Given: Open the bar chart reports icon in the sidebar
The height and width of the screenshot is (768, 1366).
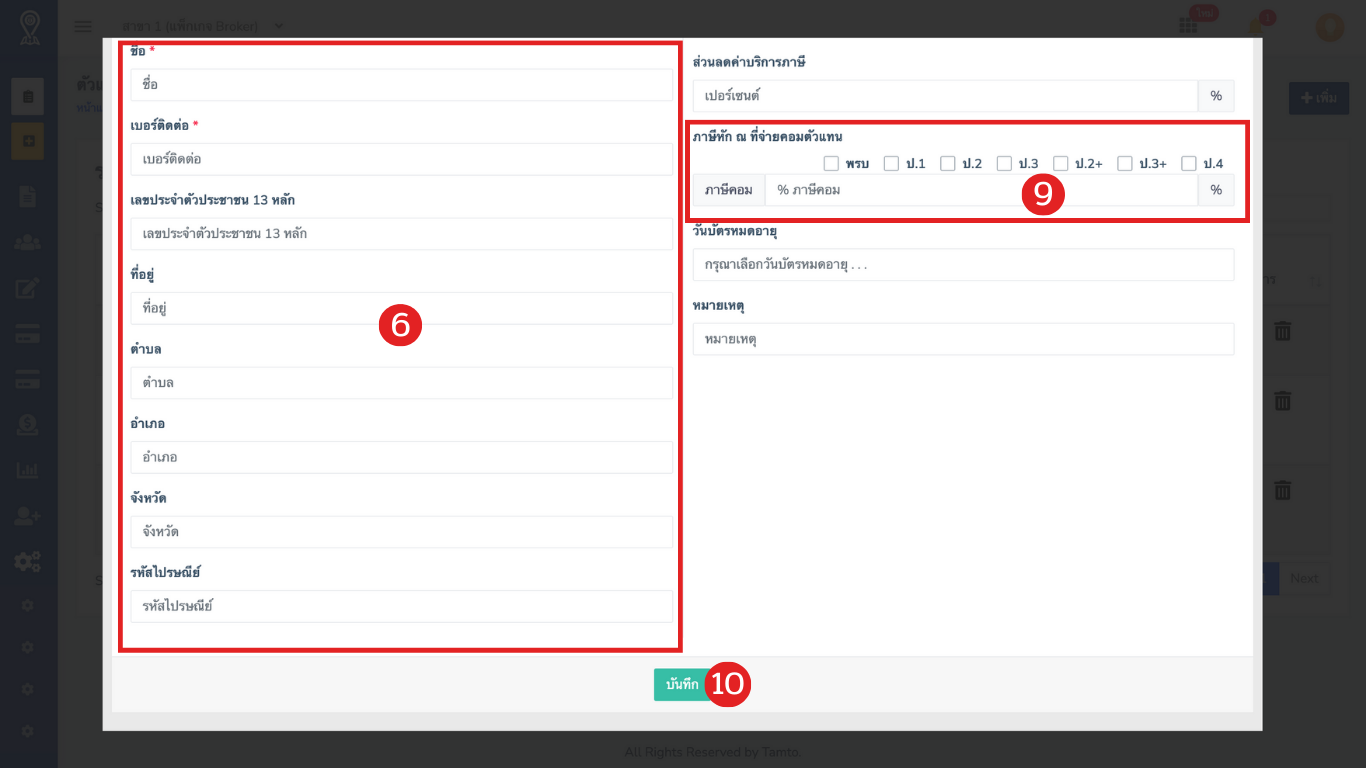Looking at the screenshot, I should coord(28,470).
